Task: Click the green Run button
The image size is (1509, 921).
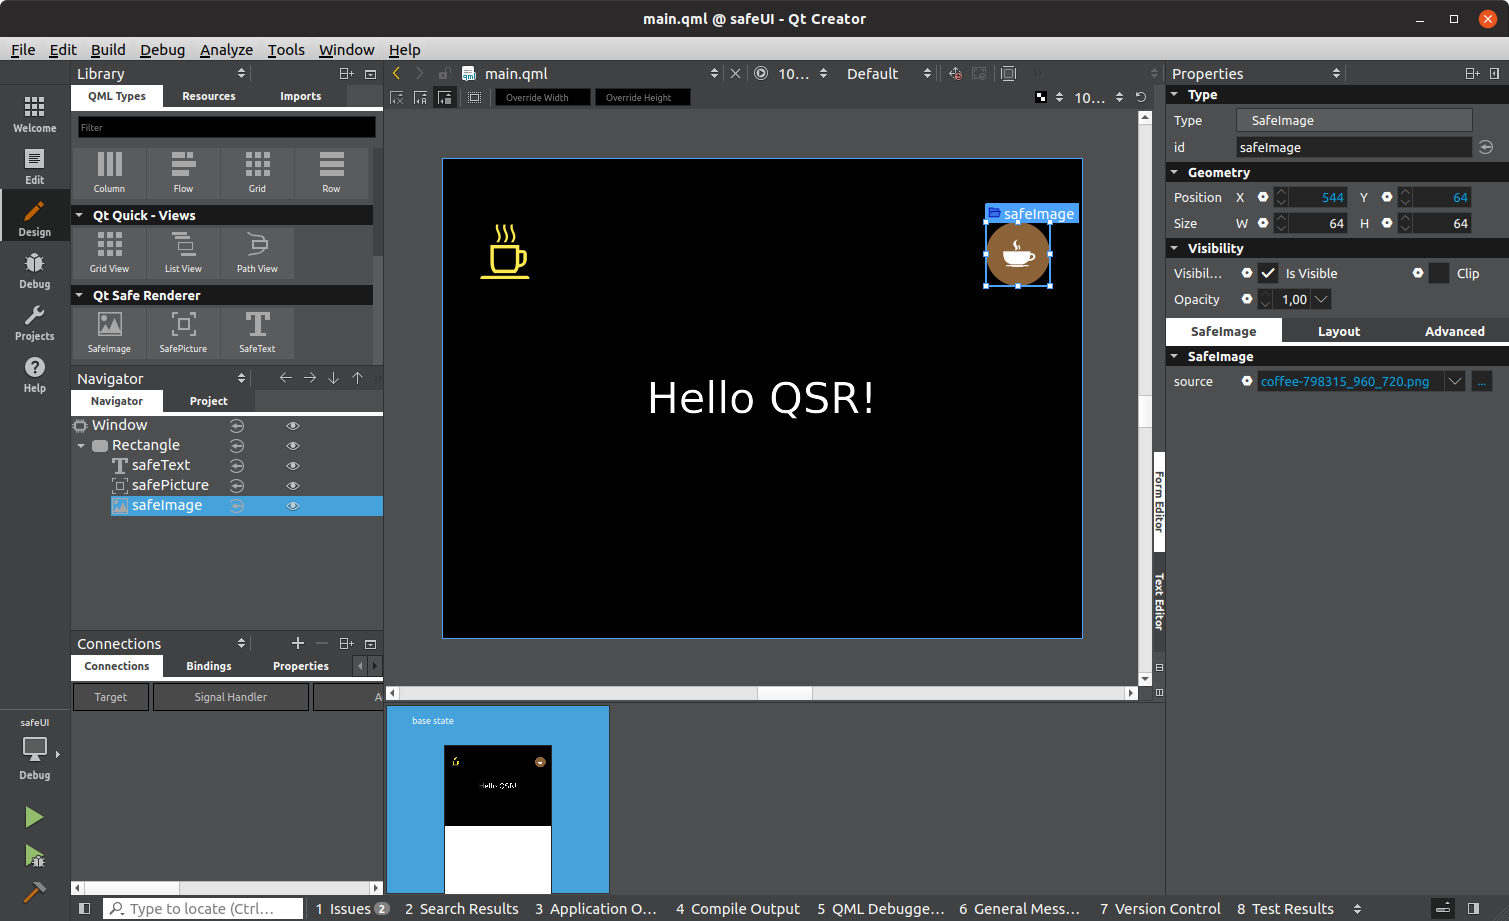Action: pos(34,817)
